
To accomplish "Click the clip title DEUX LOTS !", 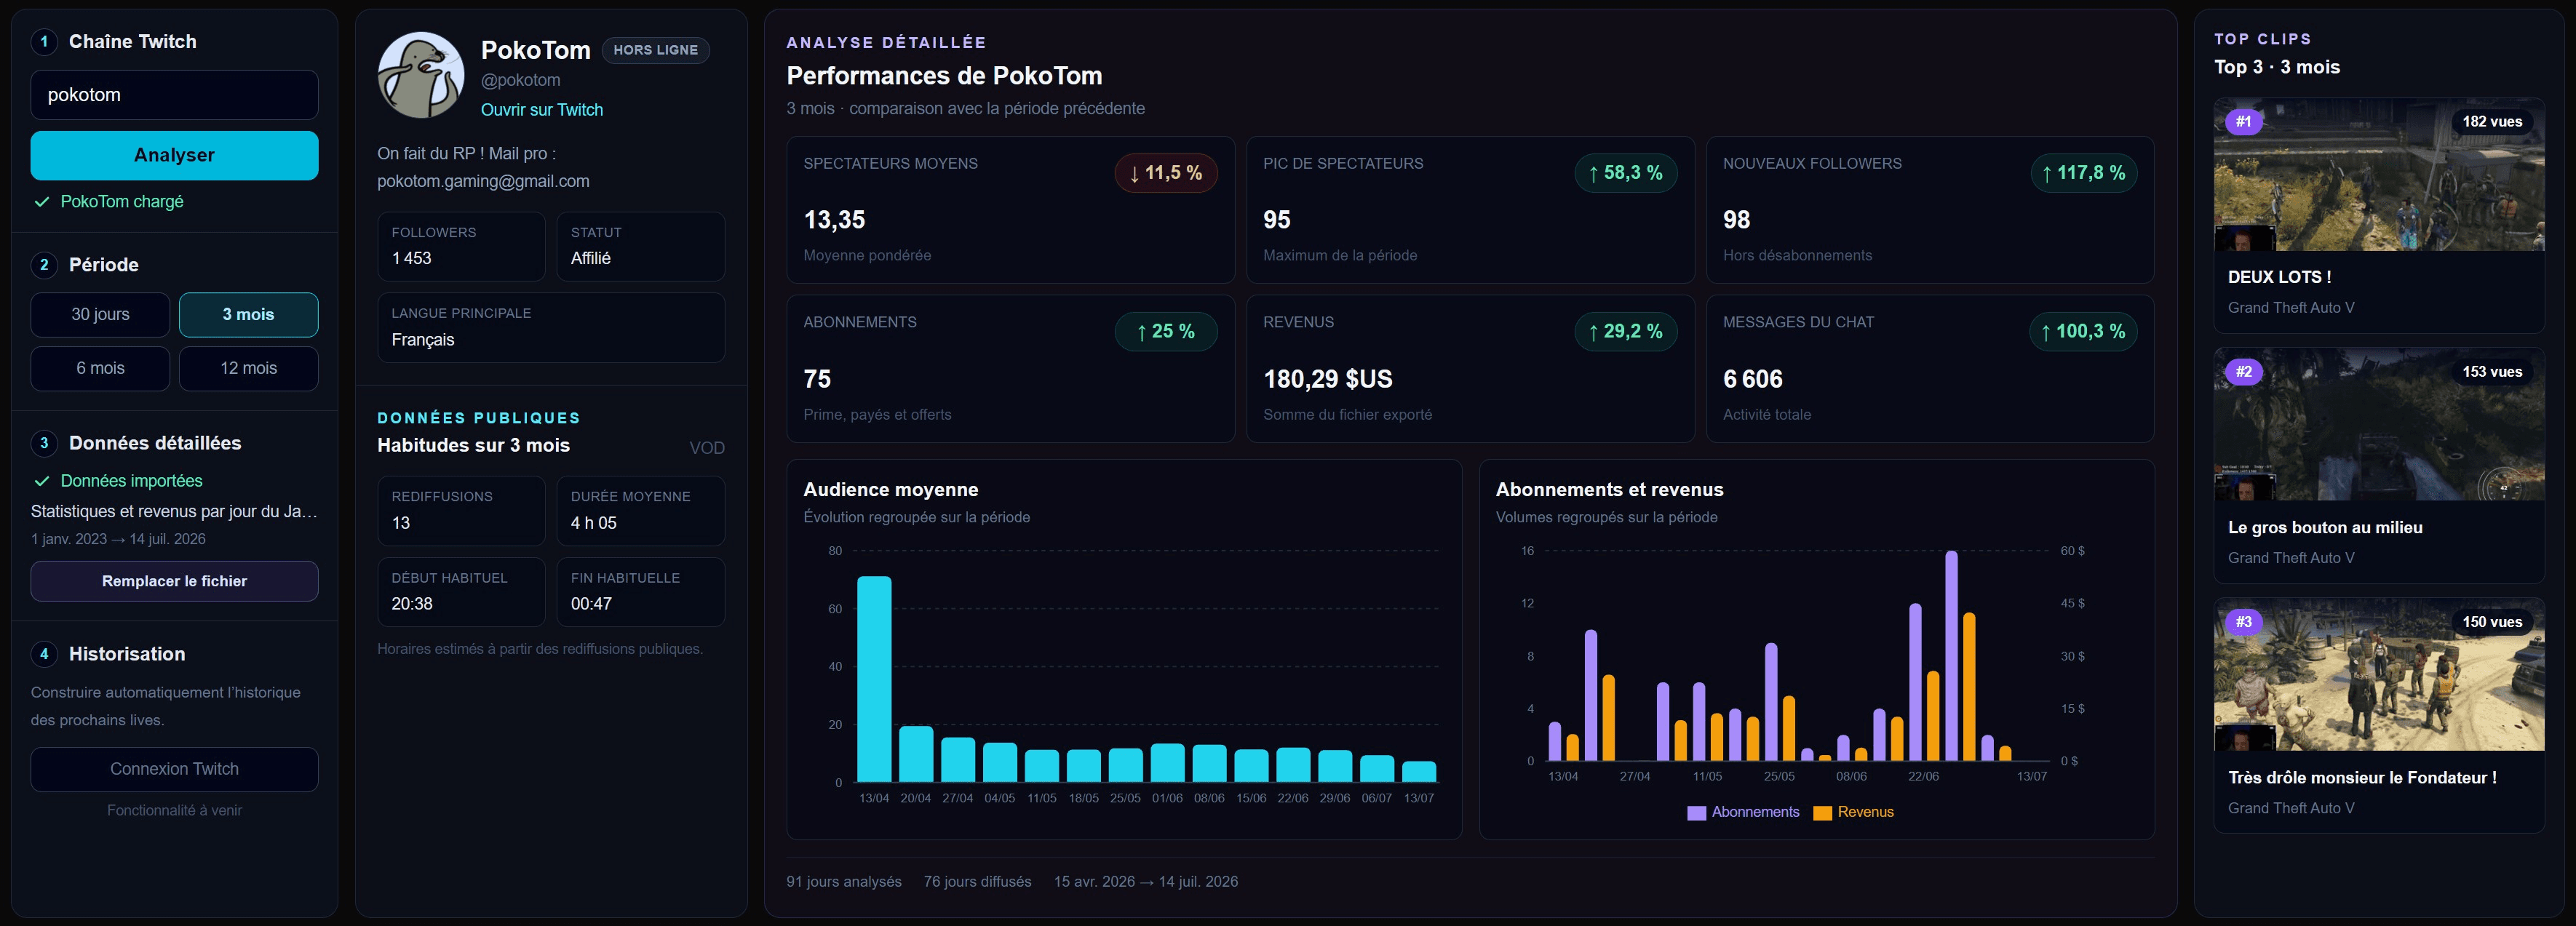I will coord(2279,277).
